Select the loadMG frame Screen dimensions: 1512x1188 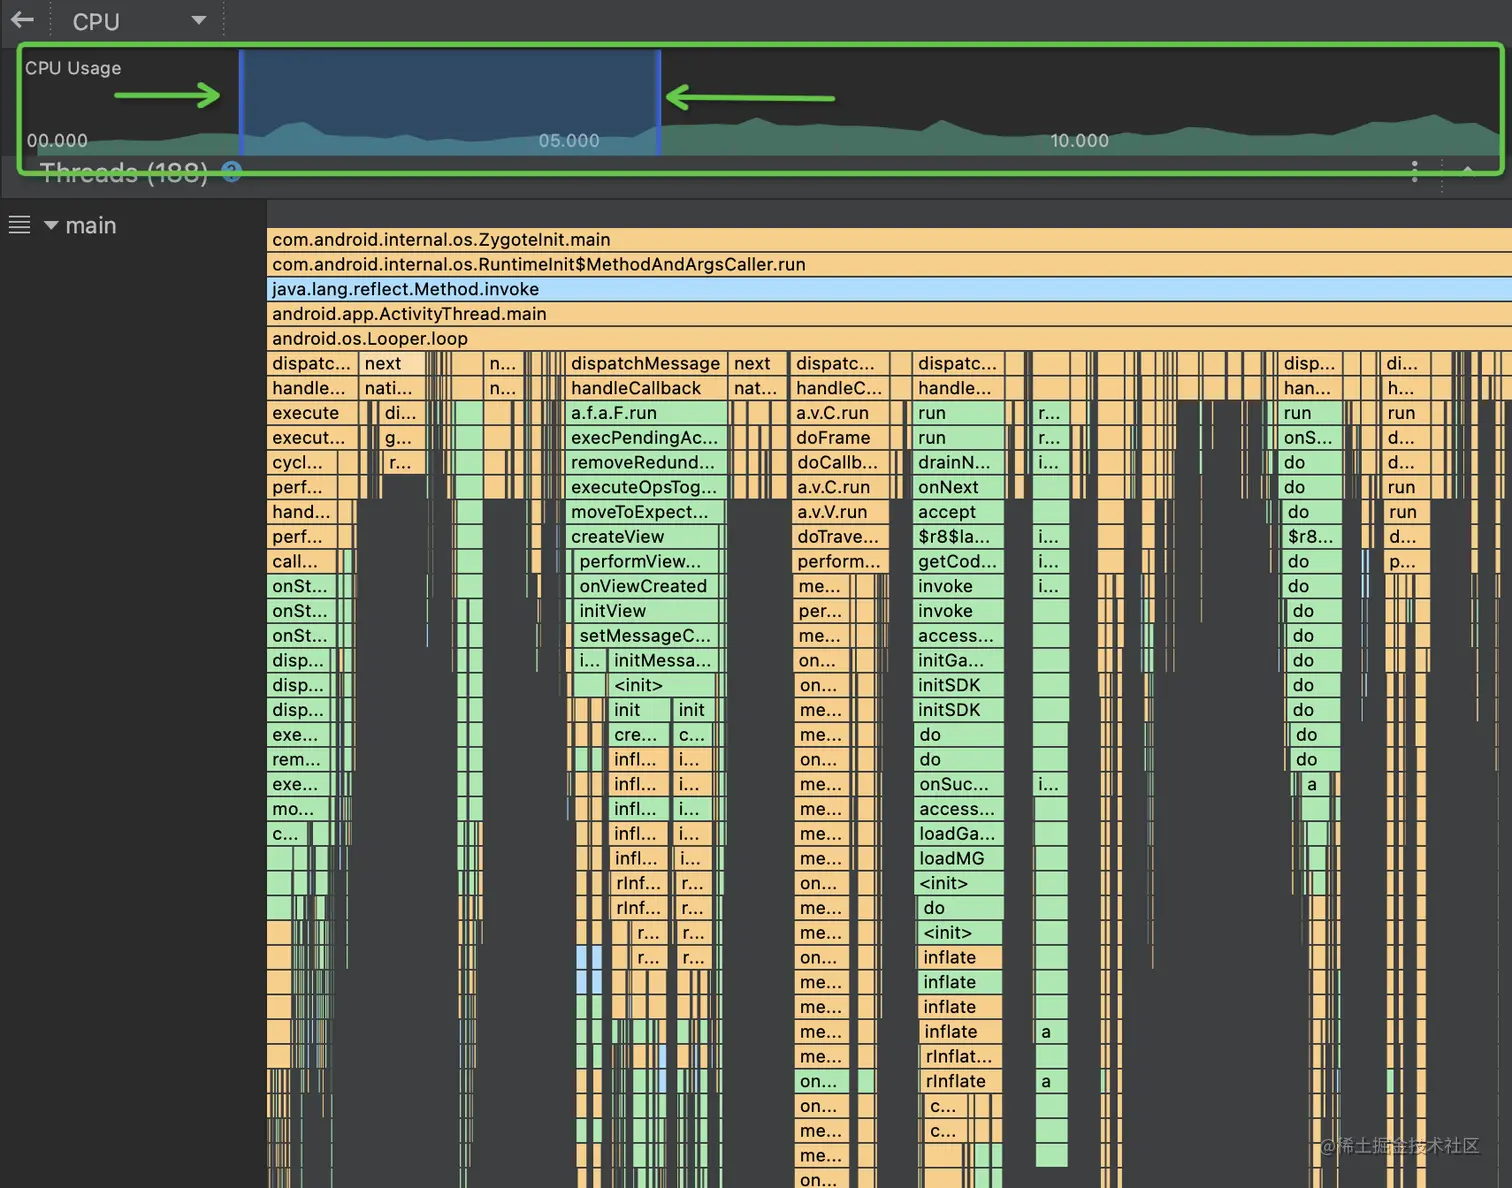click(x=959, y=859)
